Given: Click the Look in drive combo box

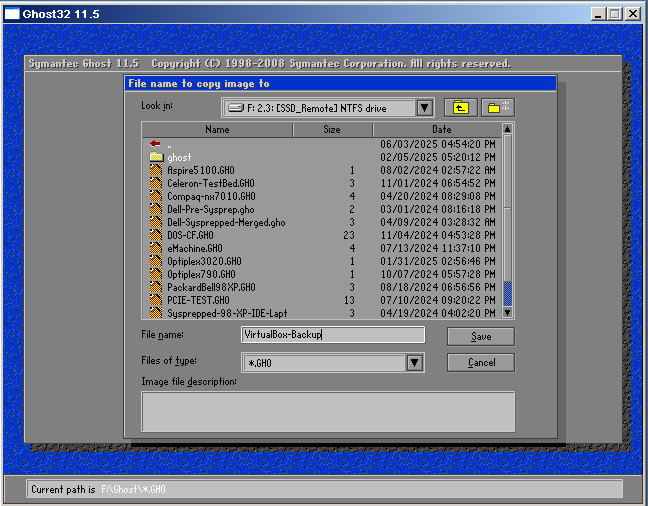Looking at the screenshot, I should point(327,108).
